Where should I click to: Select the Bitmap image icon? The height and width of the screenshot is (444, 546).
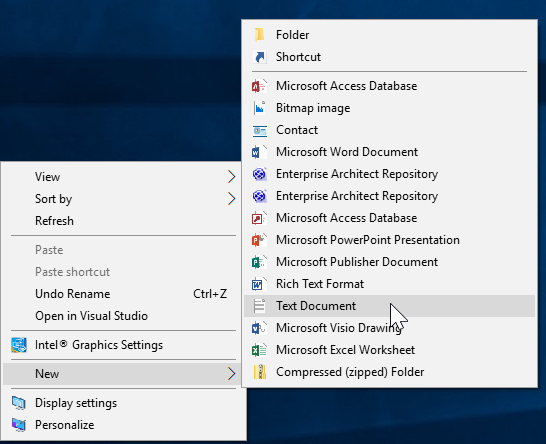pyautogui.click(x=259, y=108)
